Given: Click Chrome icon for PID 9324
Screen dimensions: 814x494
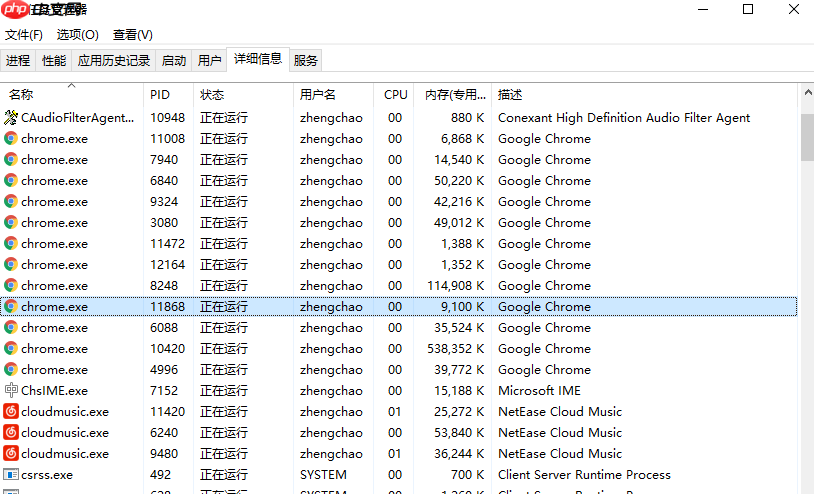Looking at the screenshot, I should click(x=10, y=201).
